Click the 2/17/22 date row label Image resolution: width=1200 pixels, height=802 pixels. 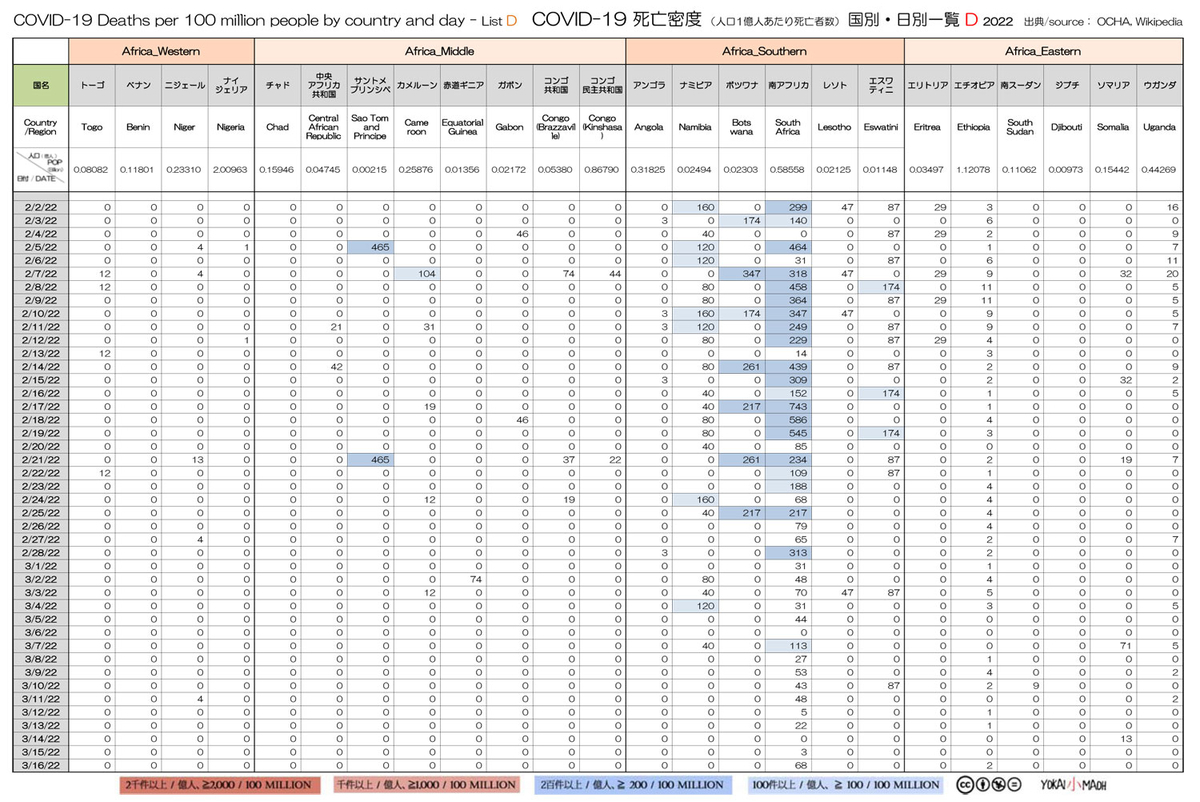40,406
